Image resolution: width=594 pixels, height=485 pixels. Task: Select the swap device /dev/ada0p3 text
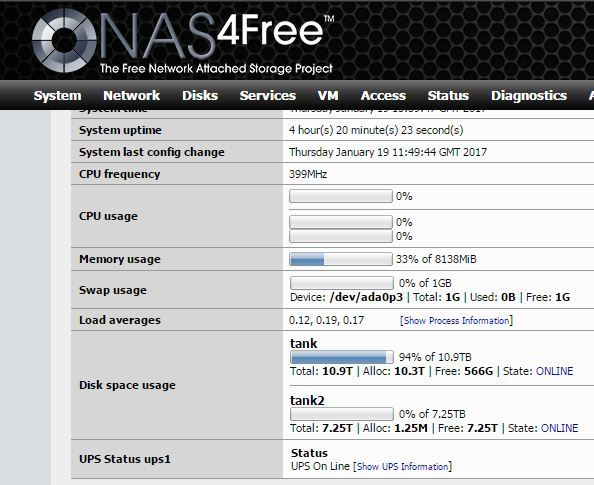pos(366,297)
